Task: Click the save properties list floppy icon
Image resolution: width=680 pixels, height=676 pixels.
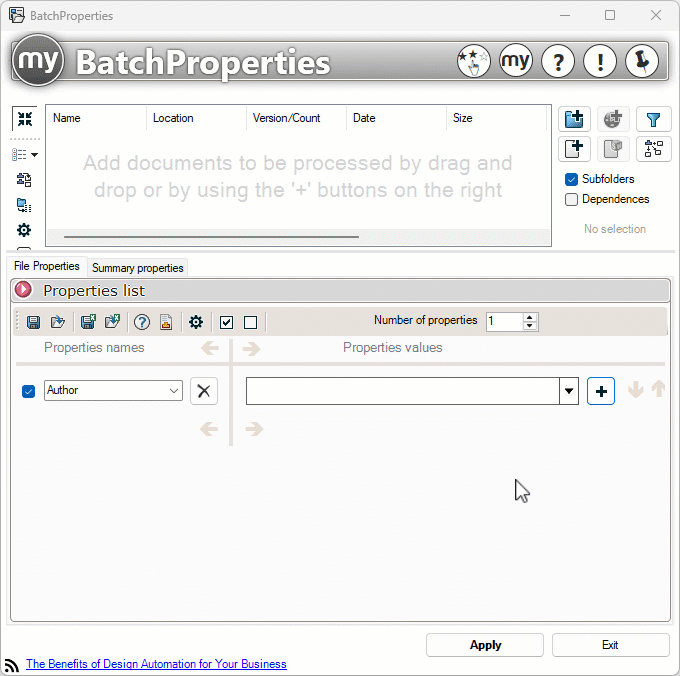Action: point(34,322)
